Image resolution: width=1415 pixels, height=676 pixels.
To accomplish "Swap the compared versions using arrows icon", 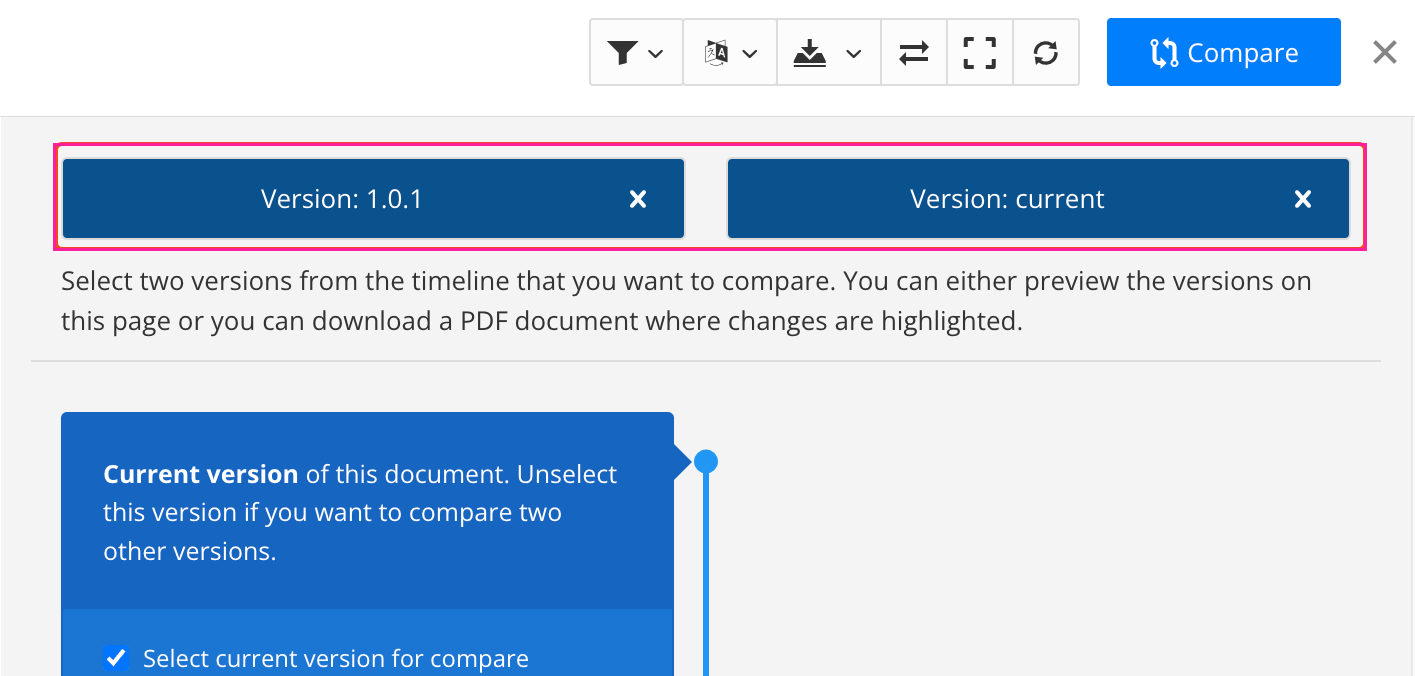I will pyautogui.click(x=914, y=53).
